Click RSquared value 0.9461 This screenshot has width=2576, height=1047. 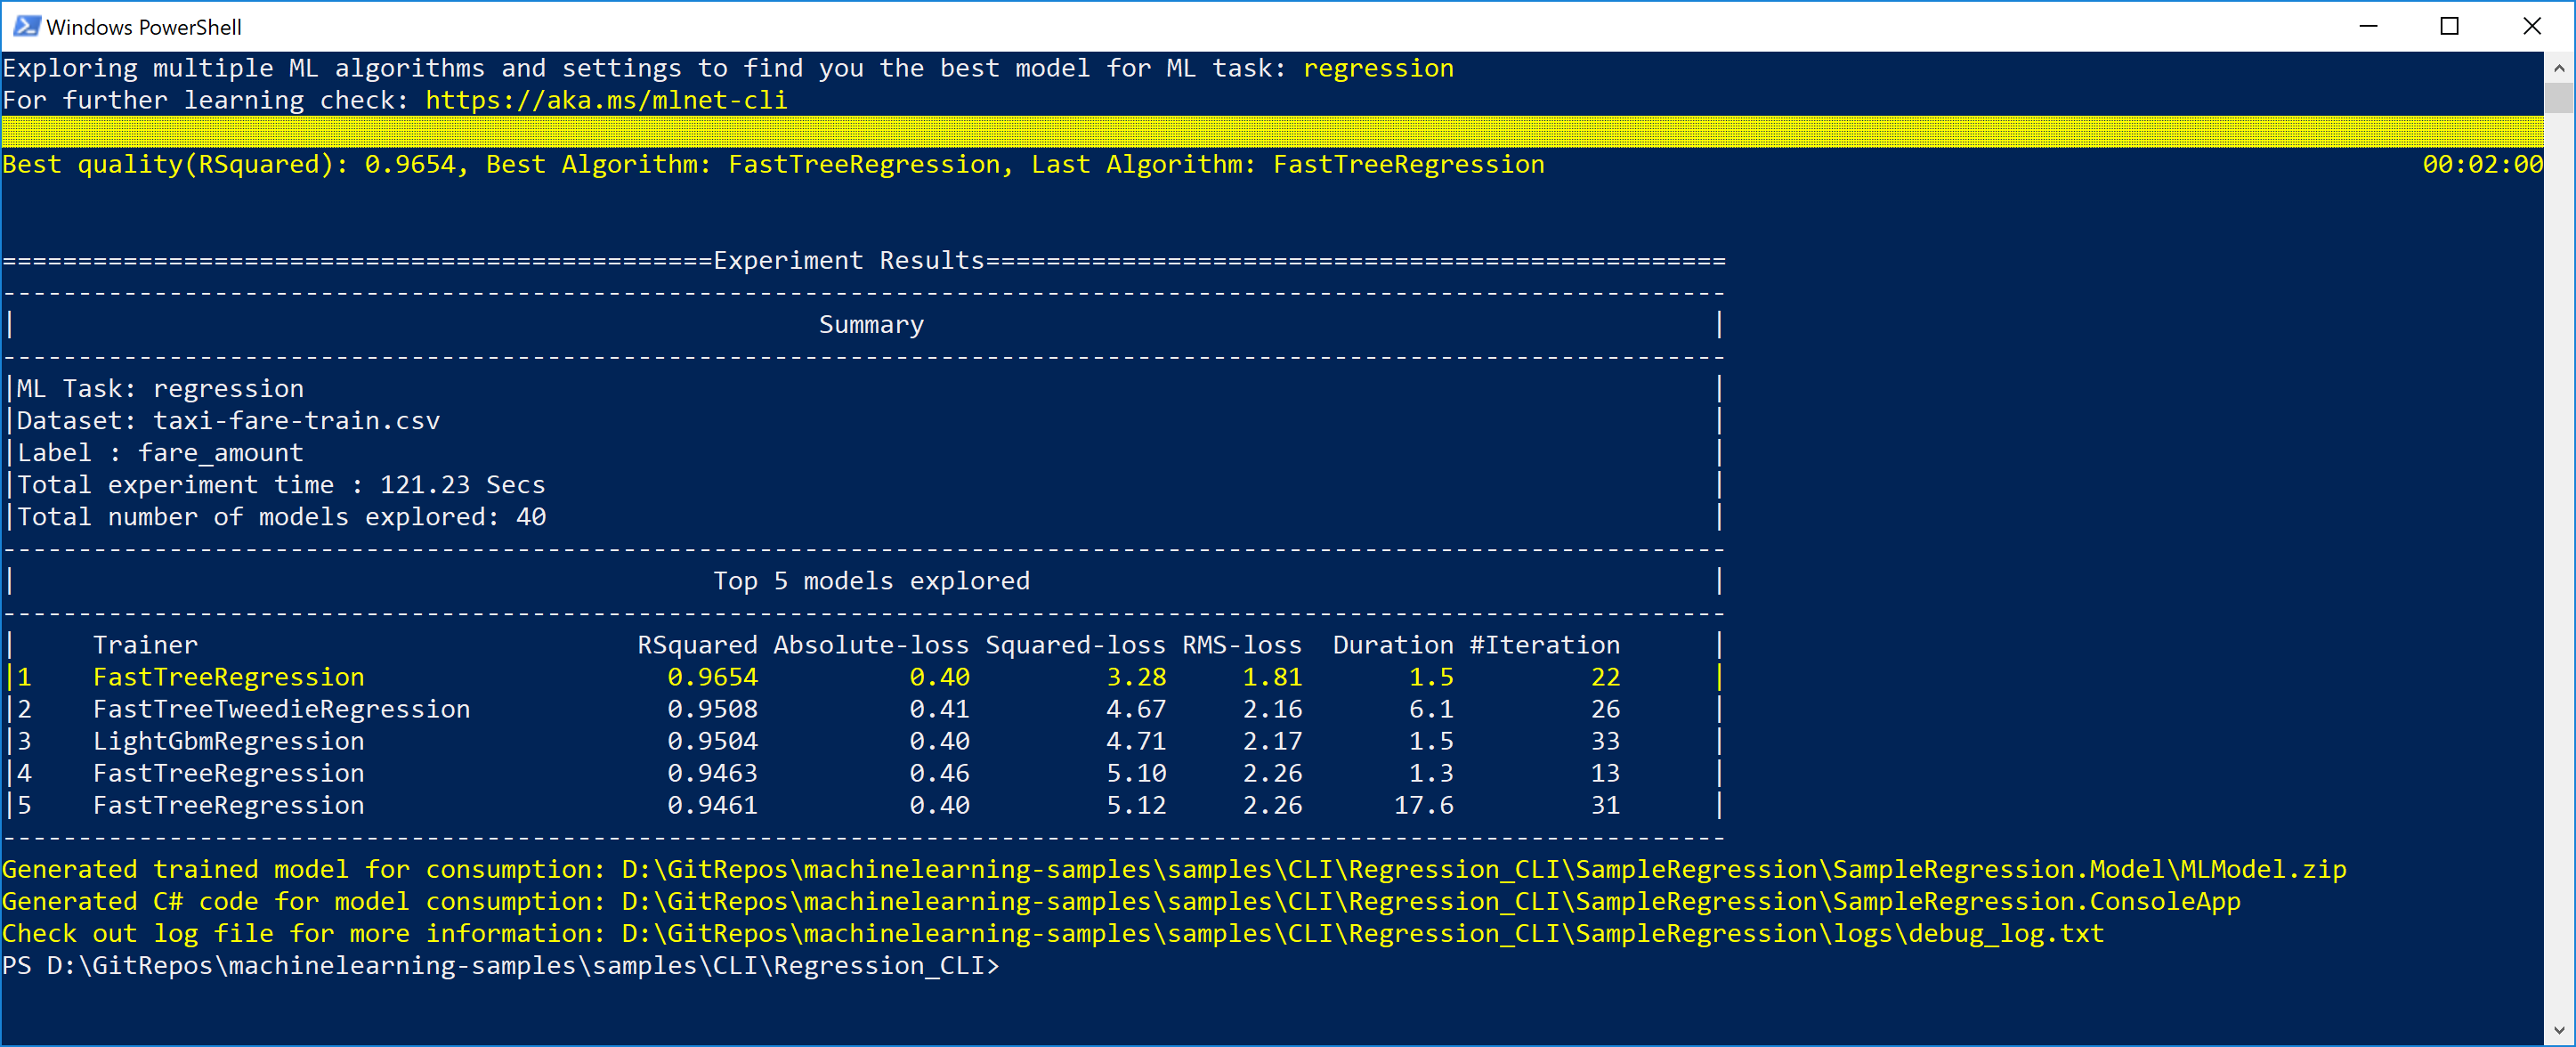tap(712, 805)
